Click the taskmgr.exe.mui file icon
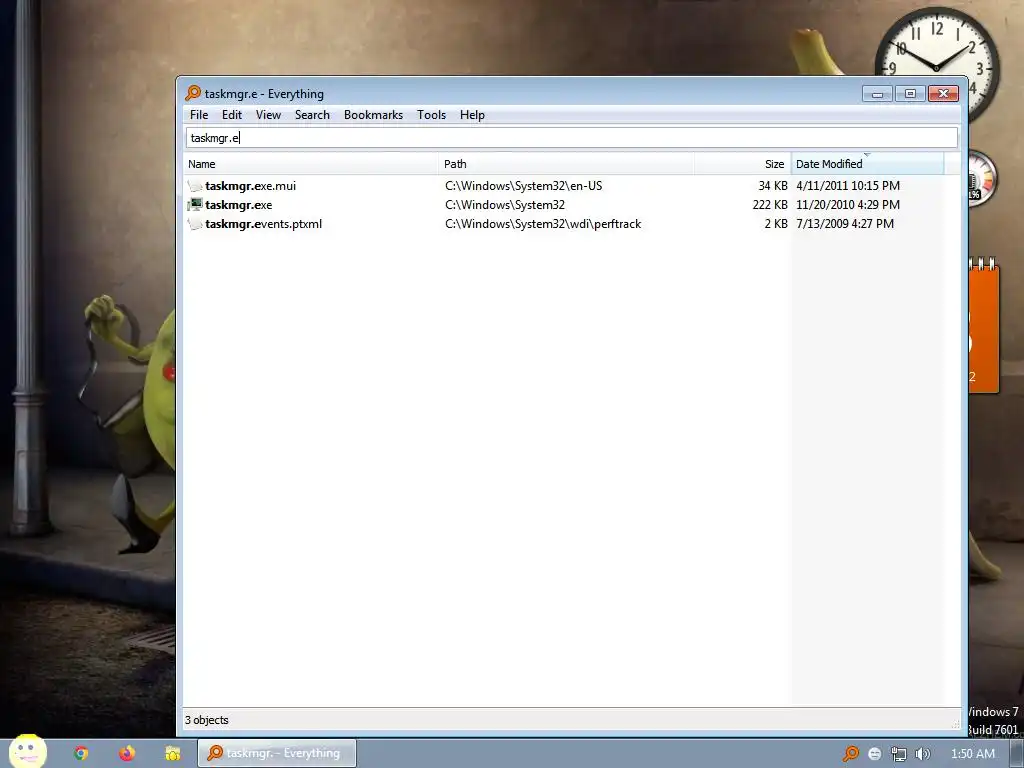 click(195, 186)
